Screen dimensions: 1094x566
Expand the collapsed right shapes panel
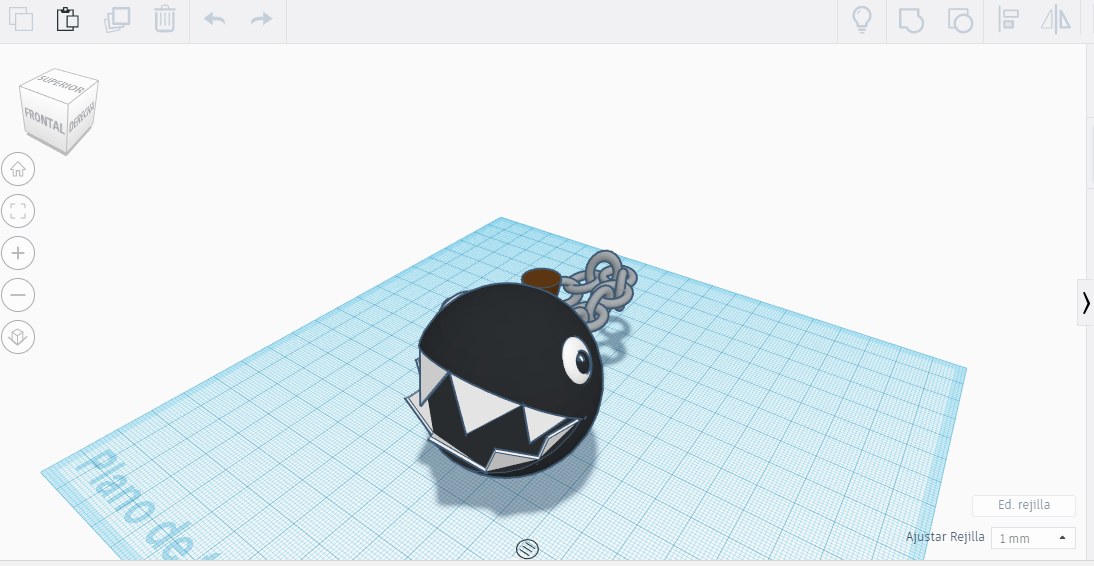[1086, 302]
